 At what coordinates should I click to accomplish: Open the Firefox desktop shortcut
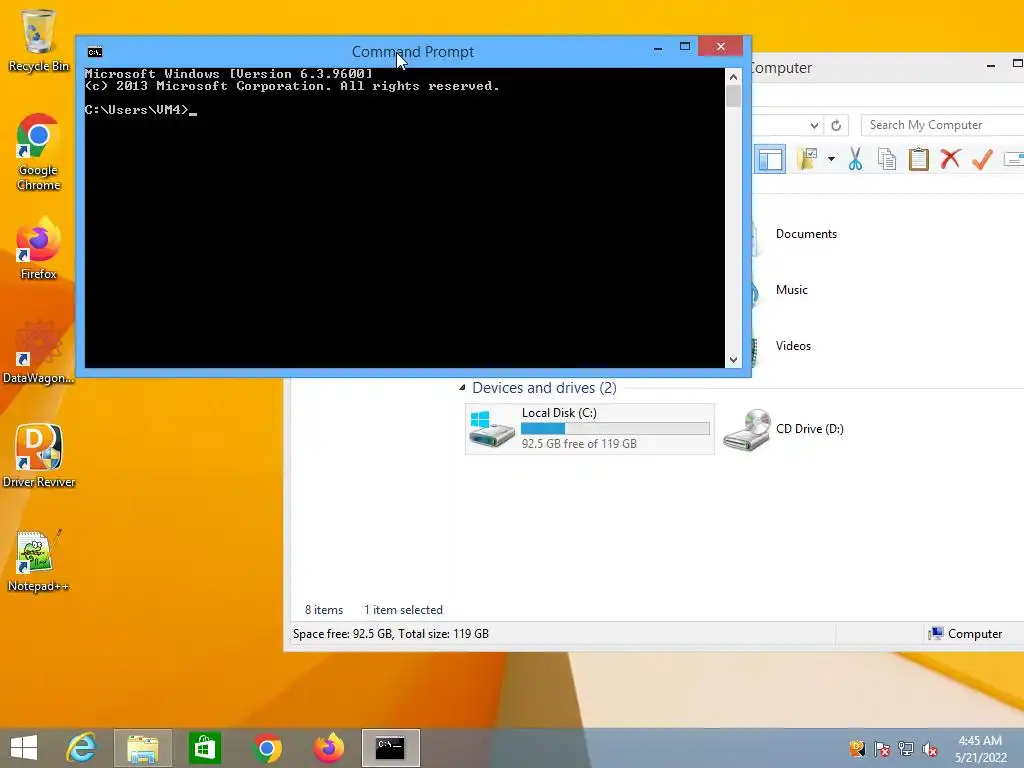[38, 248]
